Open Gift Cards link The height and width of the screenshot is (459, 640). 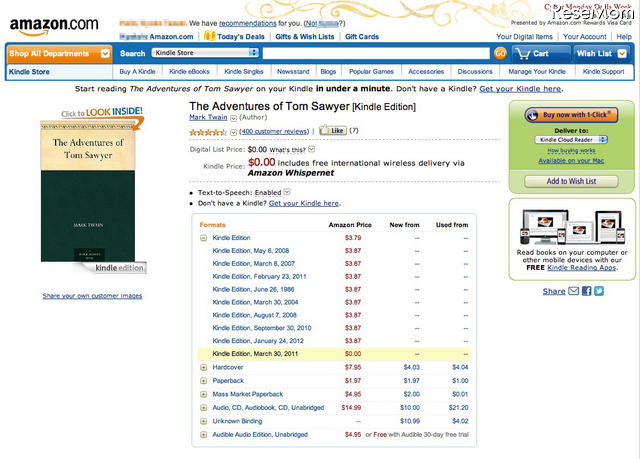(x=362, y=36)
